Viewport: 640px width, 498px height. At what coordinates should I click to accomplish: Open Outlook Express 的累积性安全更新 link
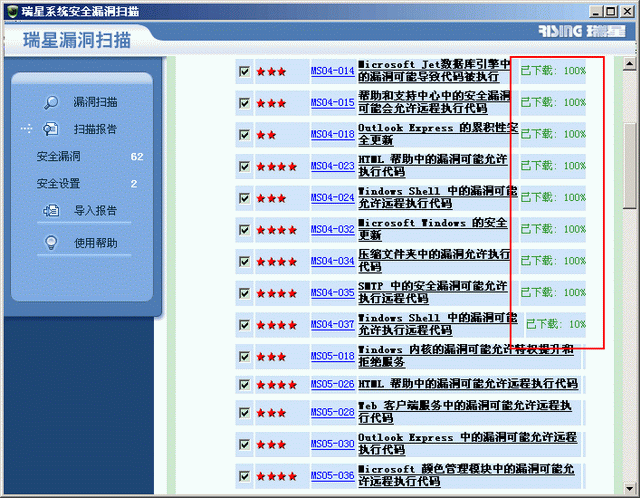[x=438, y=134]
